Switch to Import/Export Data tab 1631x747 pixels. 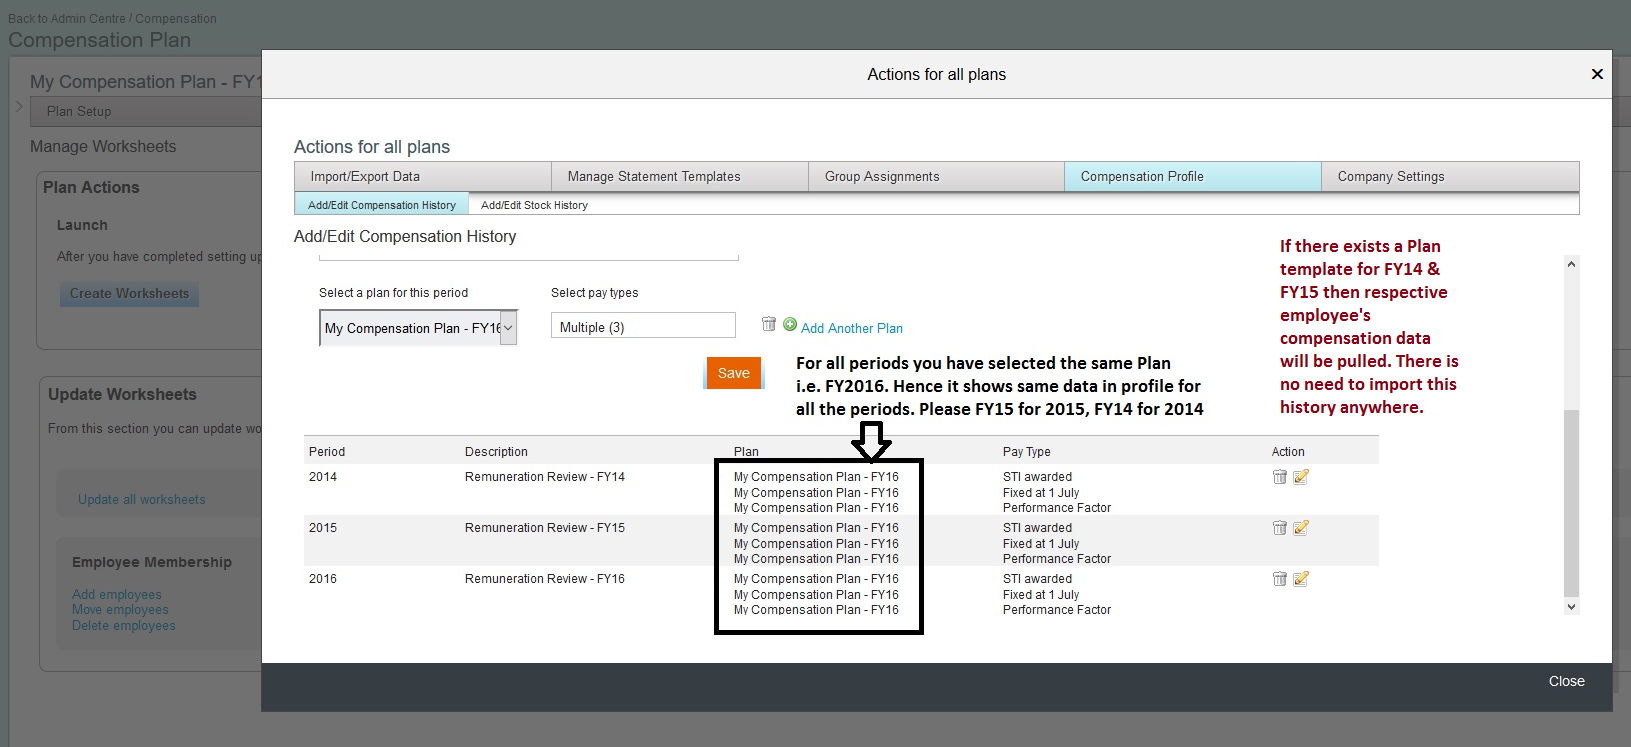[423, 177]
